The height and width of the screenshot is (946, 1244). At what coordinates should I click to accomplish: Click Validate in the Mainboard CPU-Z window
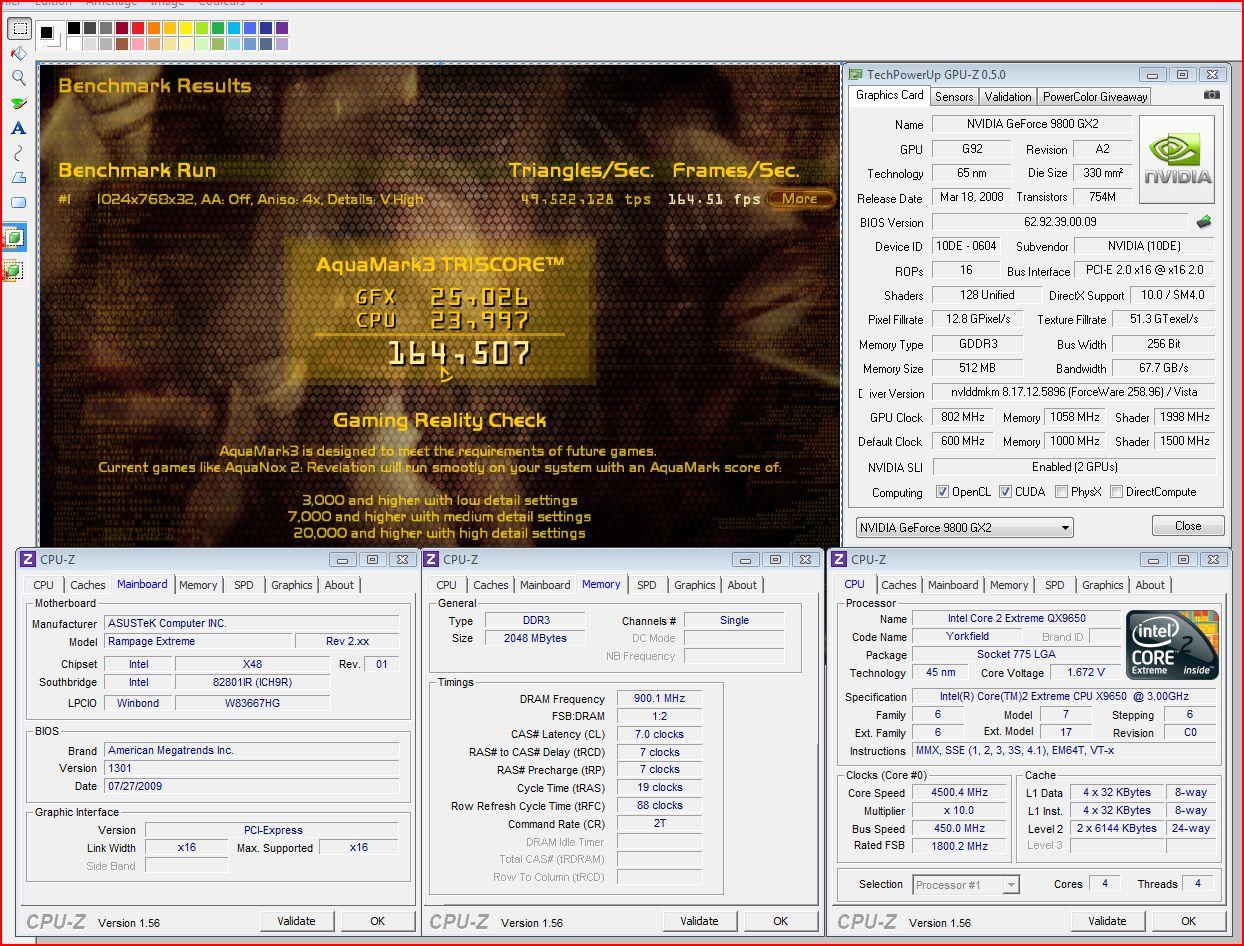click(x=296, y=921)
